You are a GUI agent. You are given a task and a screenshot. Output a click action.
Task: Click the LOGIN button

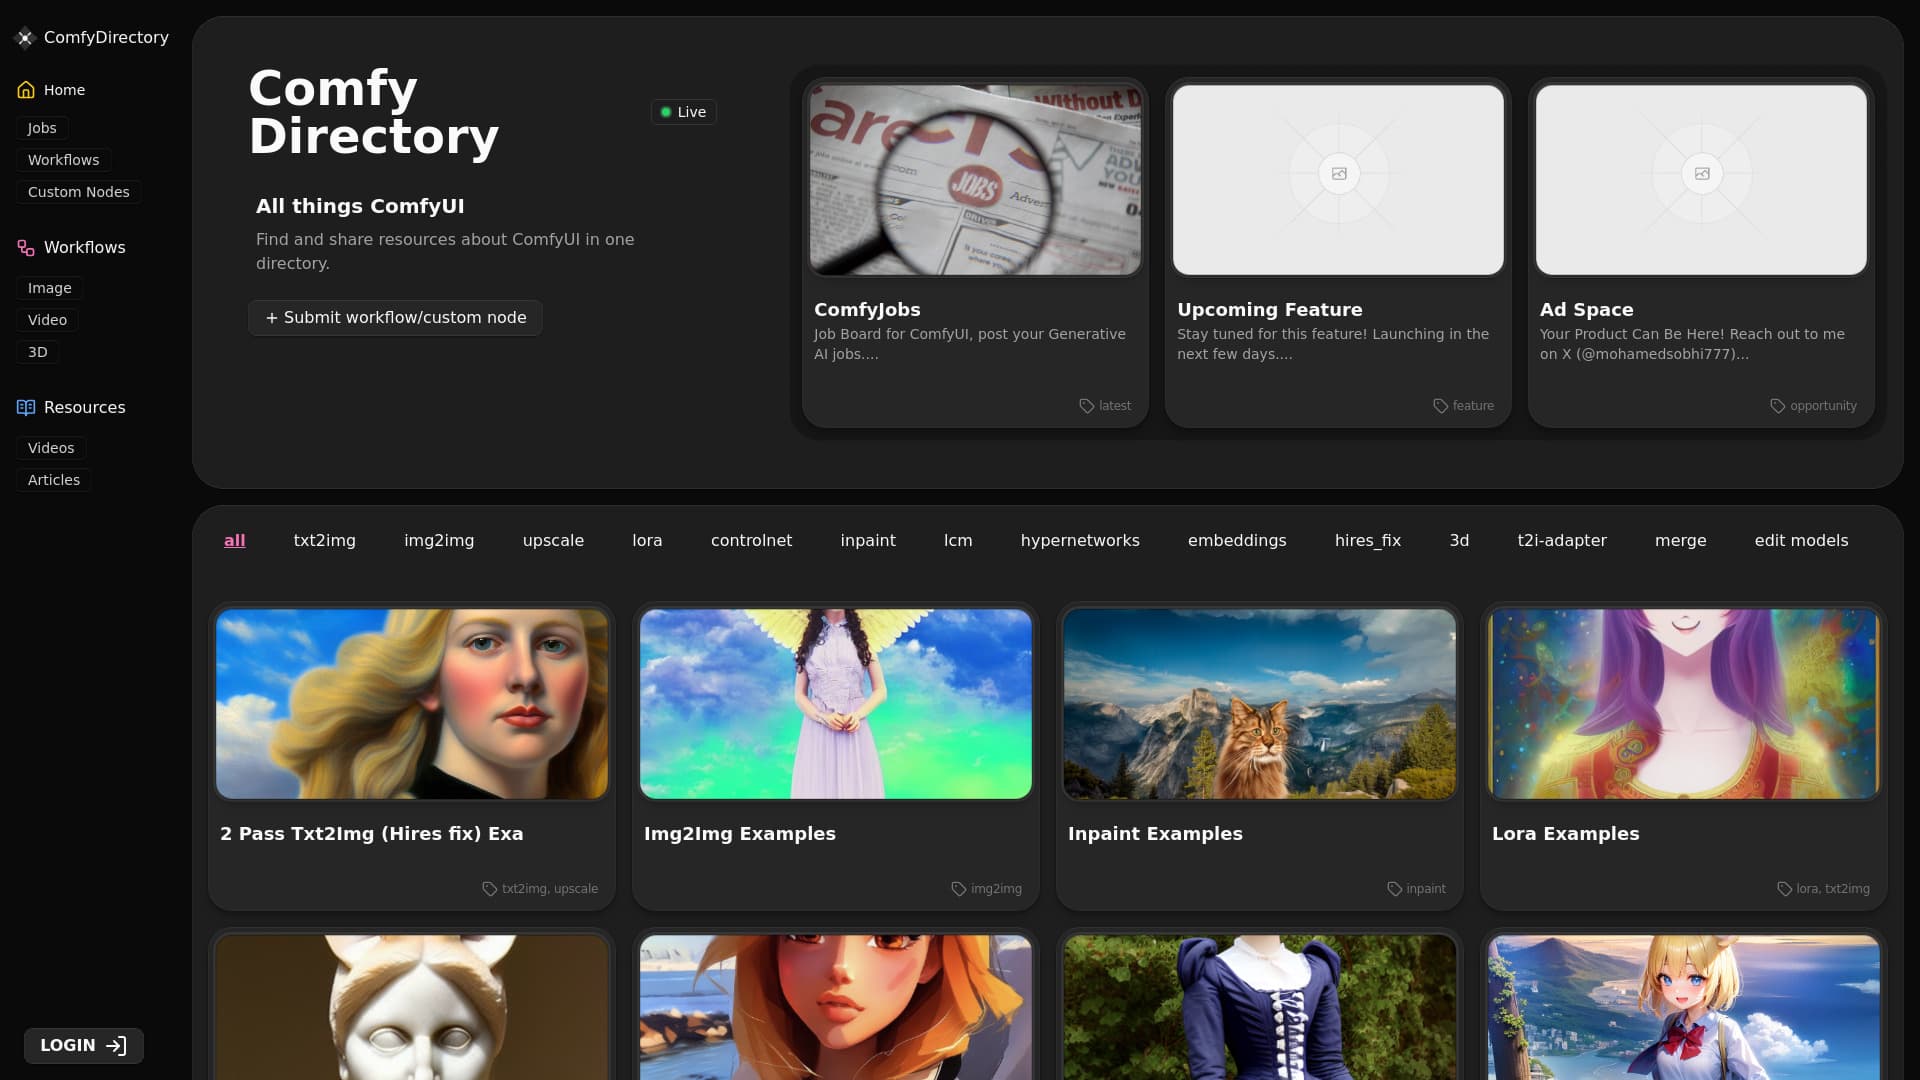tap(83, 1045)
